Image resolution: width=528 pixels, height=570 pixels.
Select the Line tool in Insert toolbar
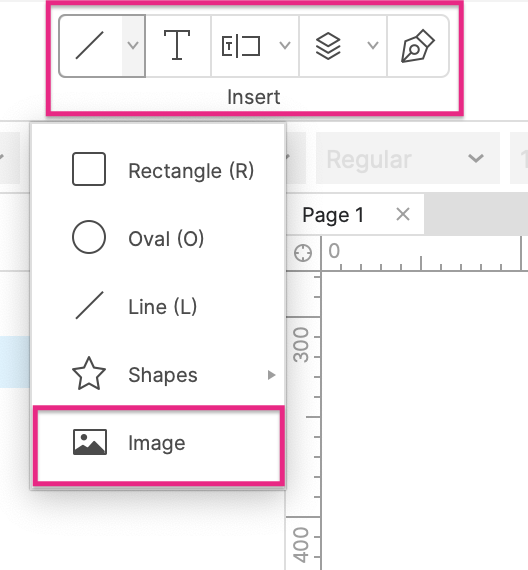tap(90, 45)
